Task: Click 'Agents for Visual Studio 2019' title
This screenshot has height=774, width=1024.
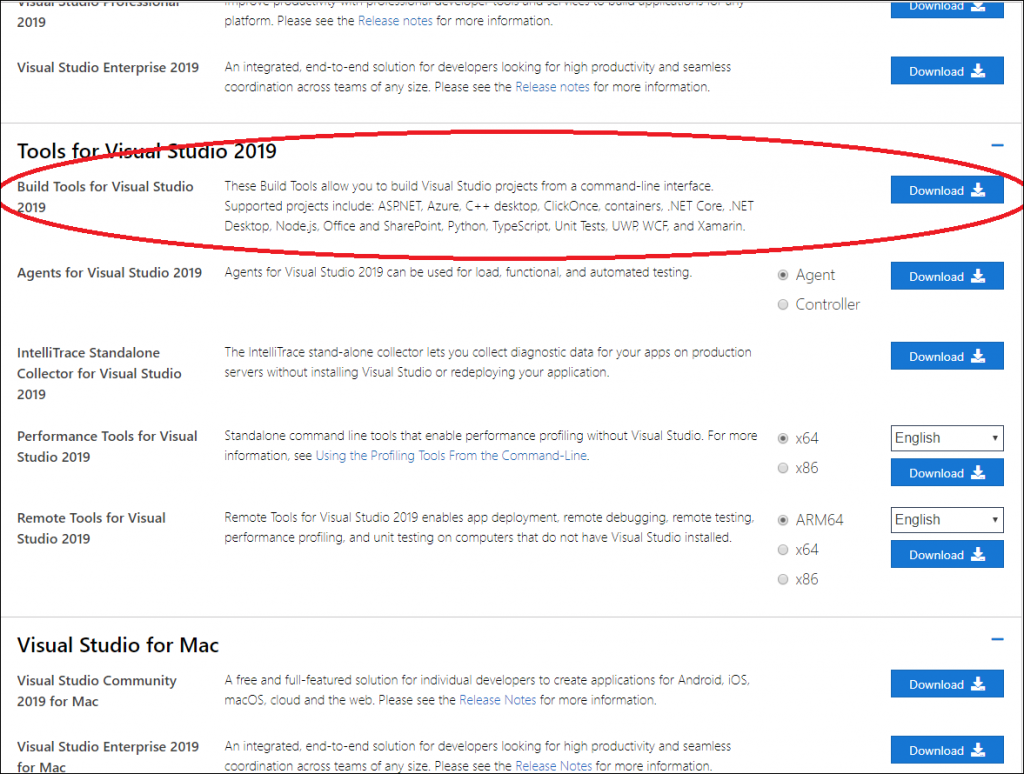Action: pyautogui.click(x=110, y=272)
